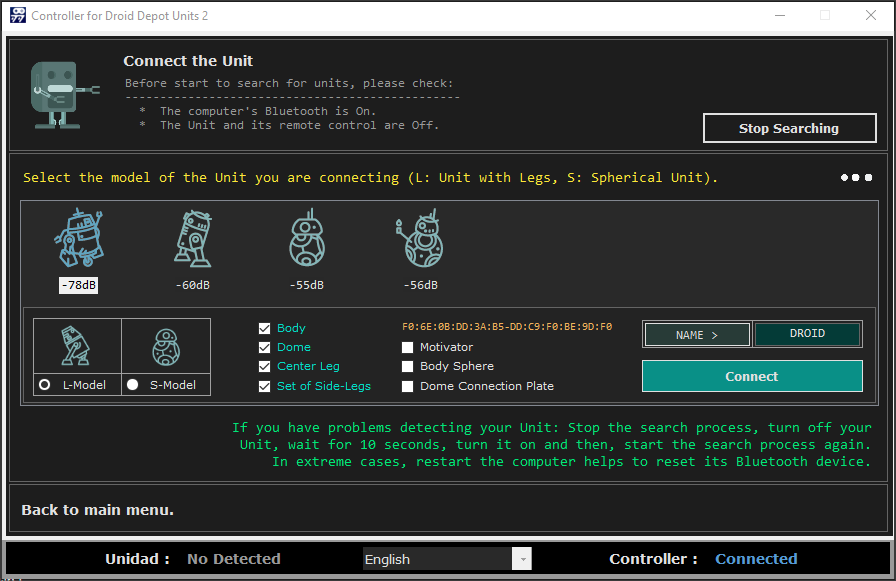Close the controller window
The image size is (896, 581).
[x=870, y=15]
